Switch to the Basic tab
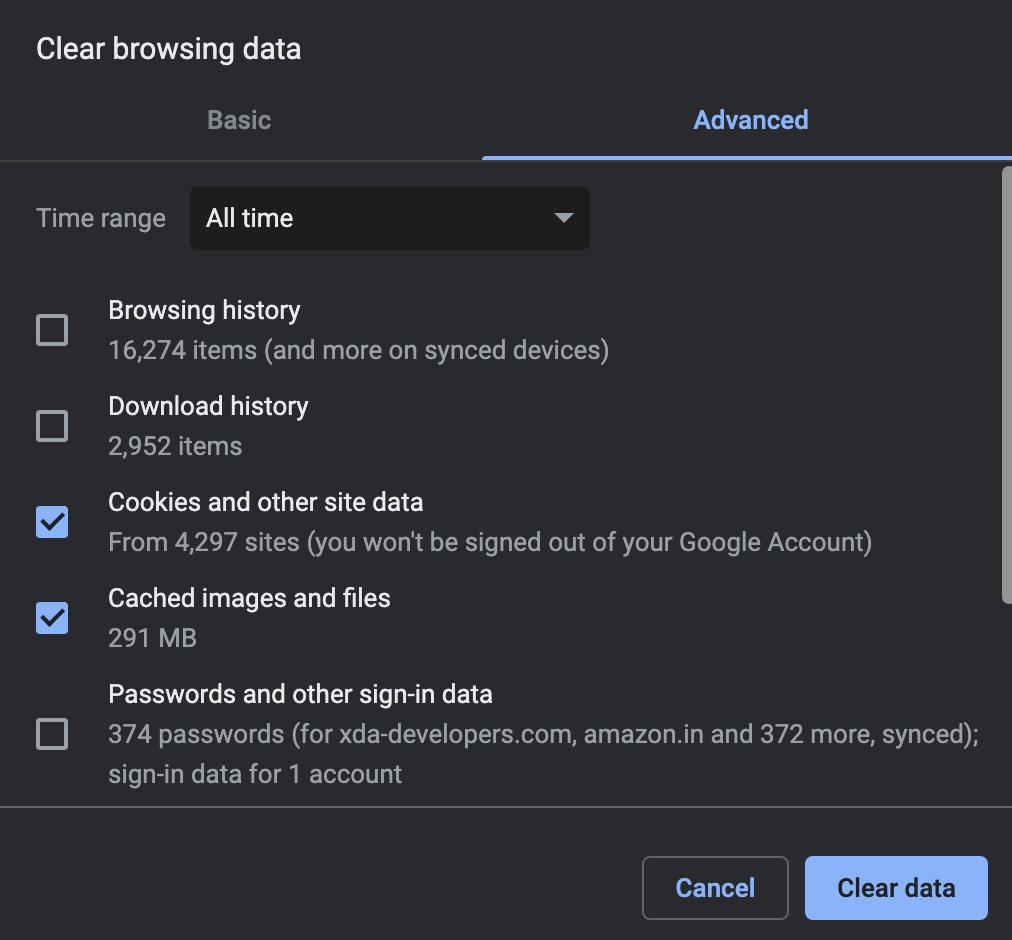The width and height of the screenshot is (1012, 940). click(x=239, y=120)
